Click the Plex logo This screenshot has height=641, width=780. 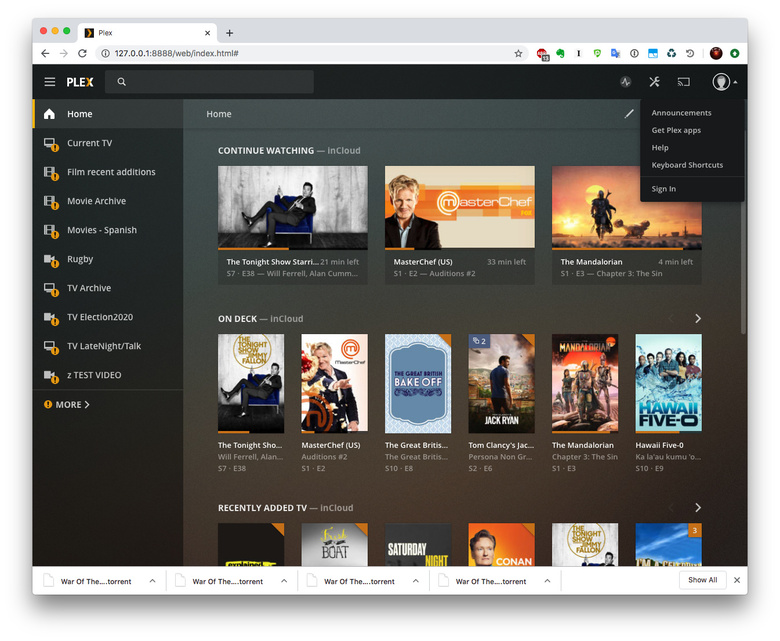click(x=80, y=82)
